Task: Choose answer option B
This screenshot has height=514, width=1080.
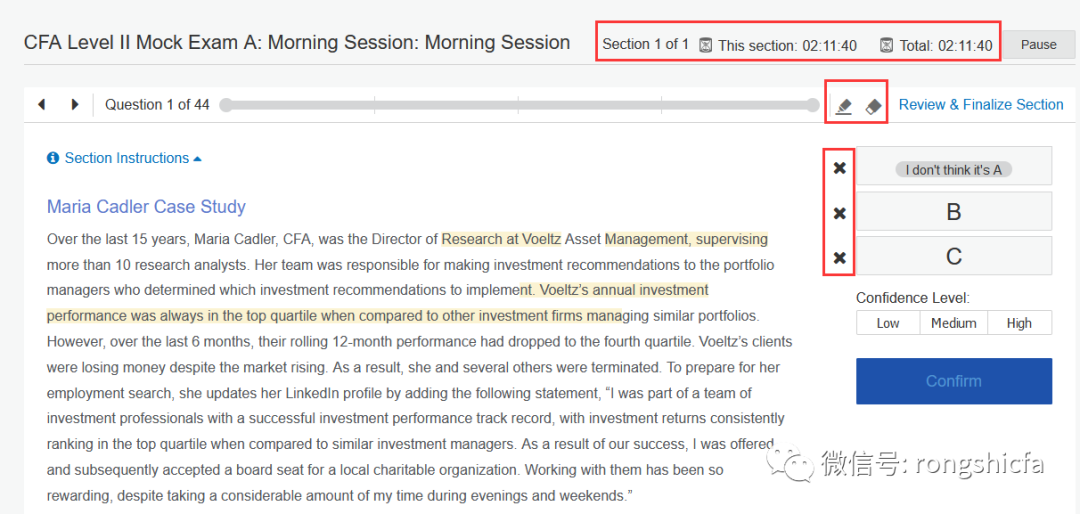Action: pyautogui.click(x=953, y=212)
